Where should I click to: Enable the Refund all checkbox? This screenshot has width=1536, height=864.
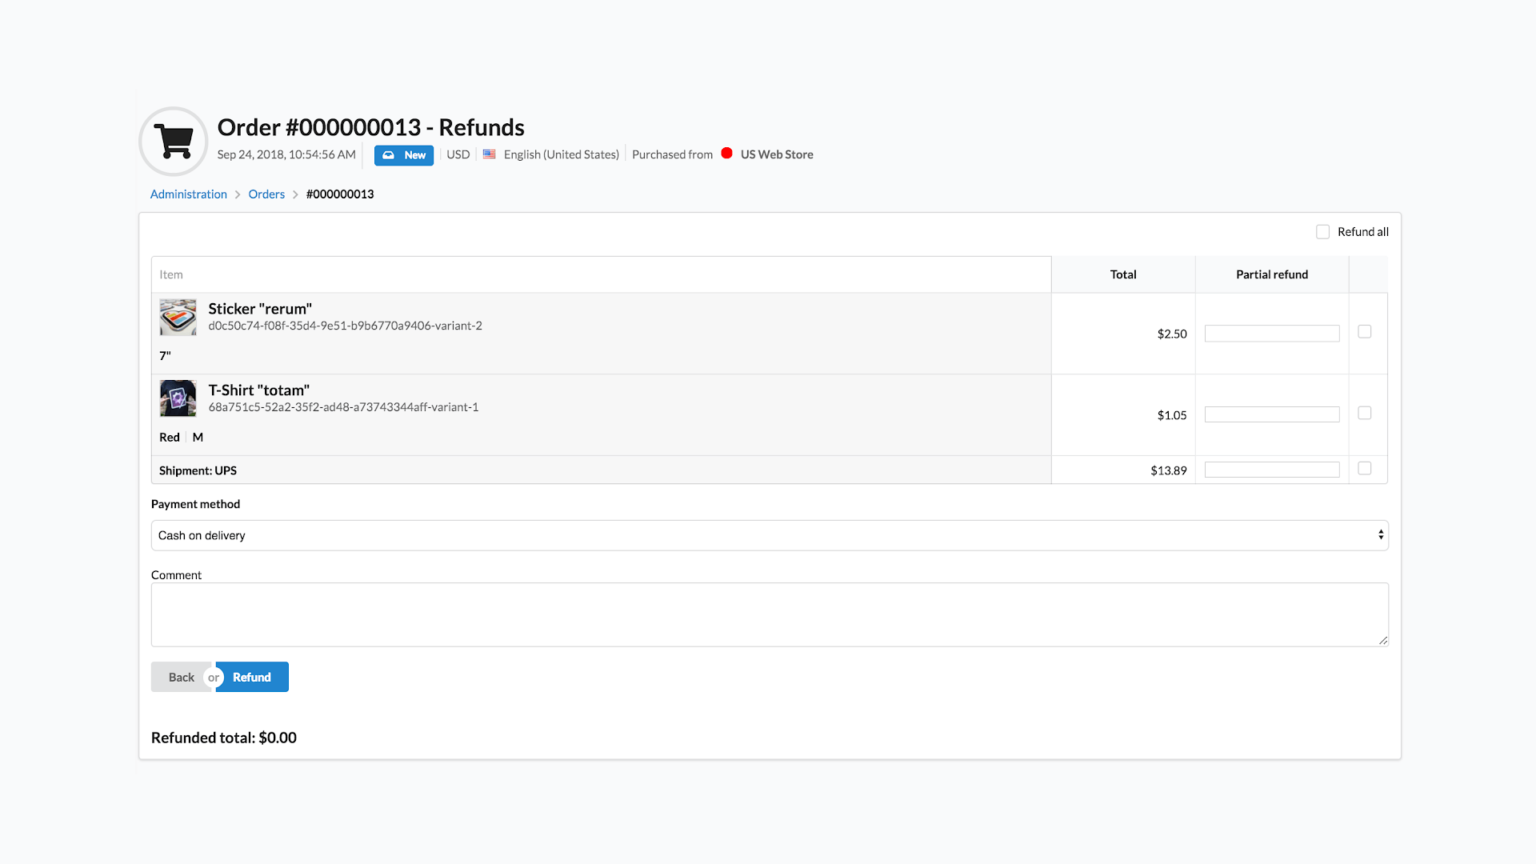click(x=1322, y=231)
